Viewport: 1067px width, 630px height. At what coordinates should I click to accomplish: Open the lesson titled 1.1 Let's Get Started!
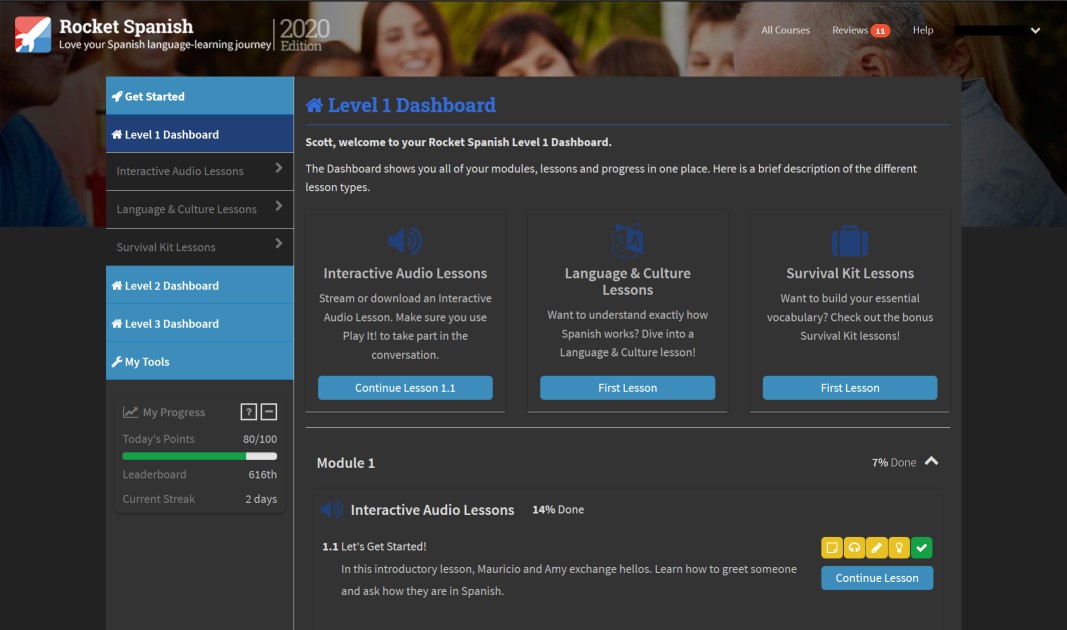pyautogui.click(x=374, y=546)
